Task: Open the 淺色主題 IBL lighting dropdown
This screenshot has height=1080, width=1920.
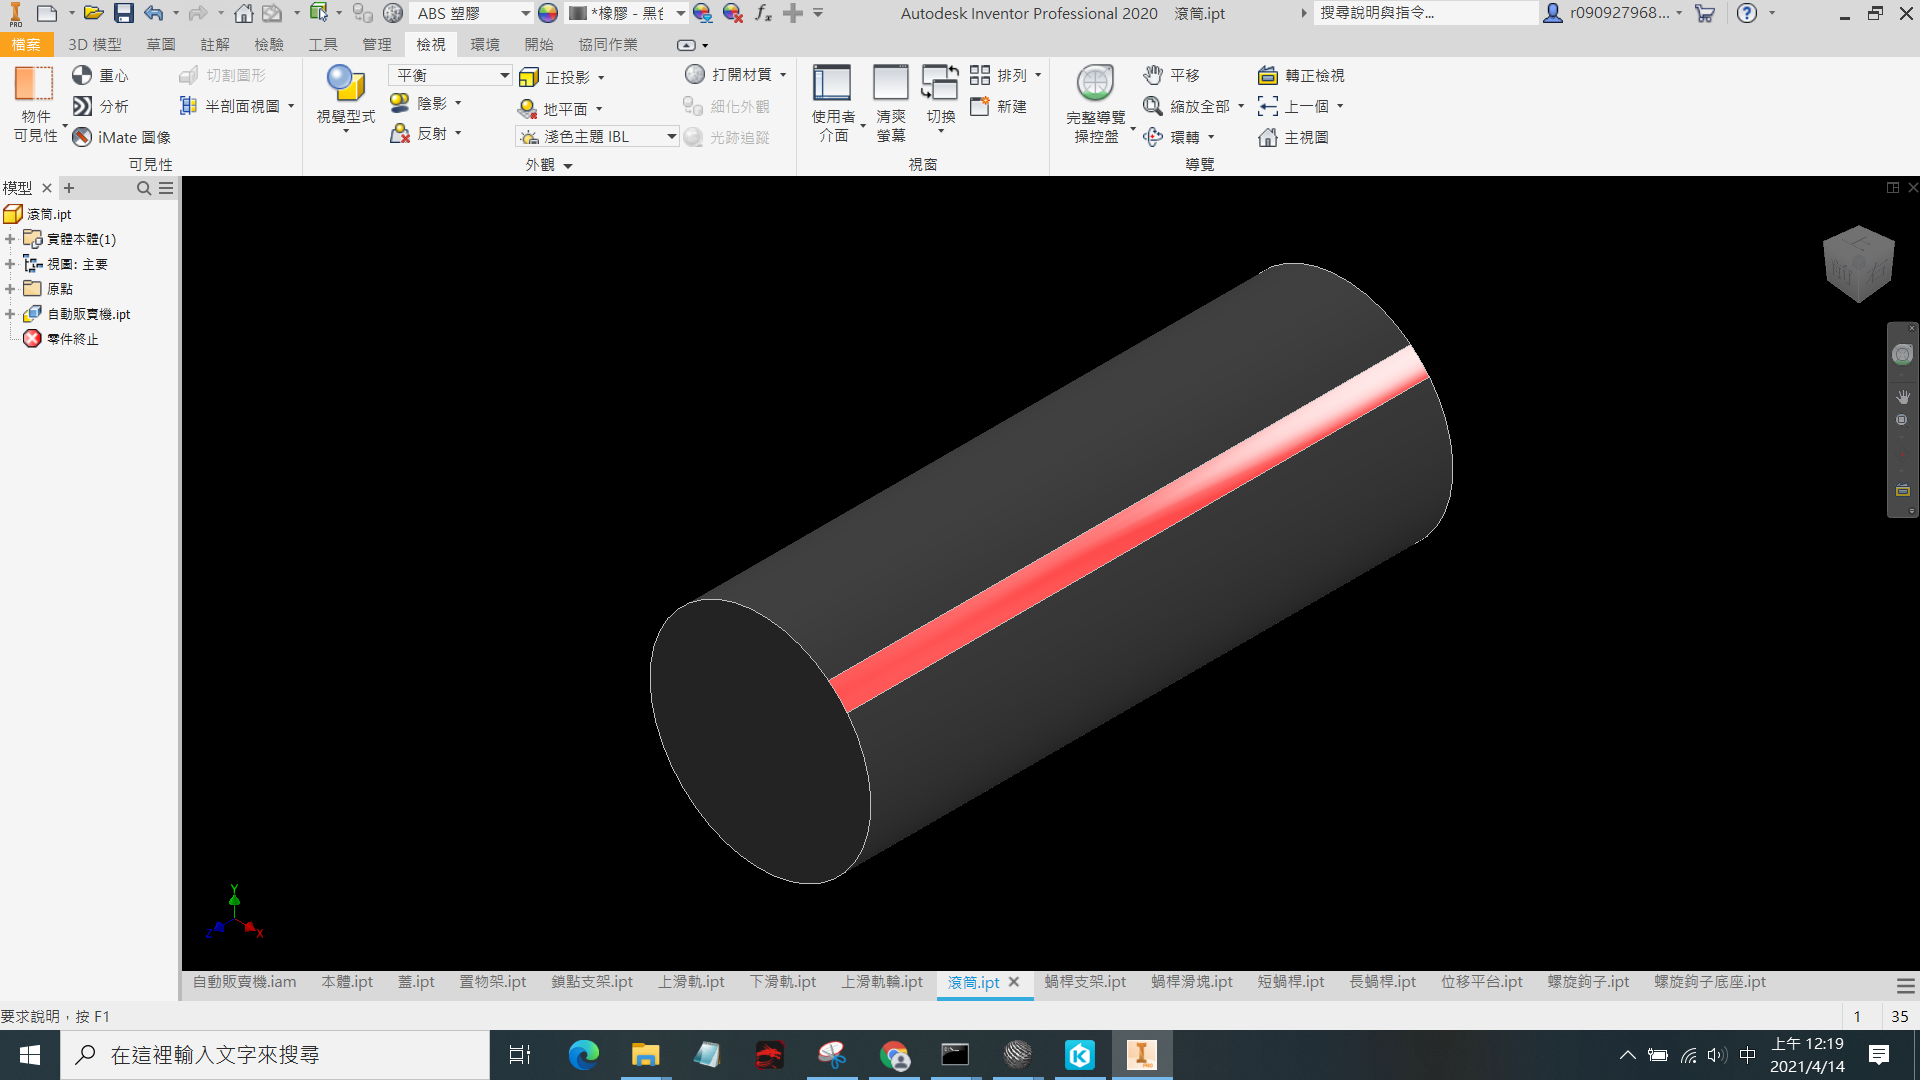Action: click(598, 137)
